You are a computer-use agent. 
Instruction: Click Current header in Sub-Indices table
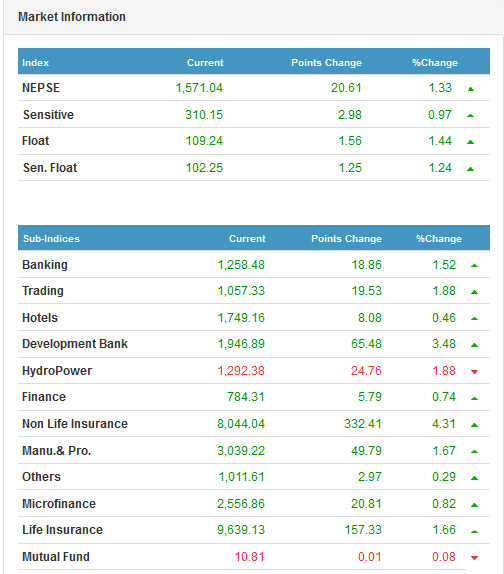point(247,239)
